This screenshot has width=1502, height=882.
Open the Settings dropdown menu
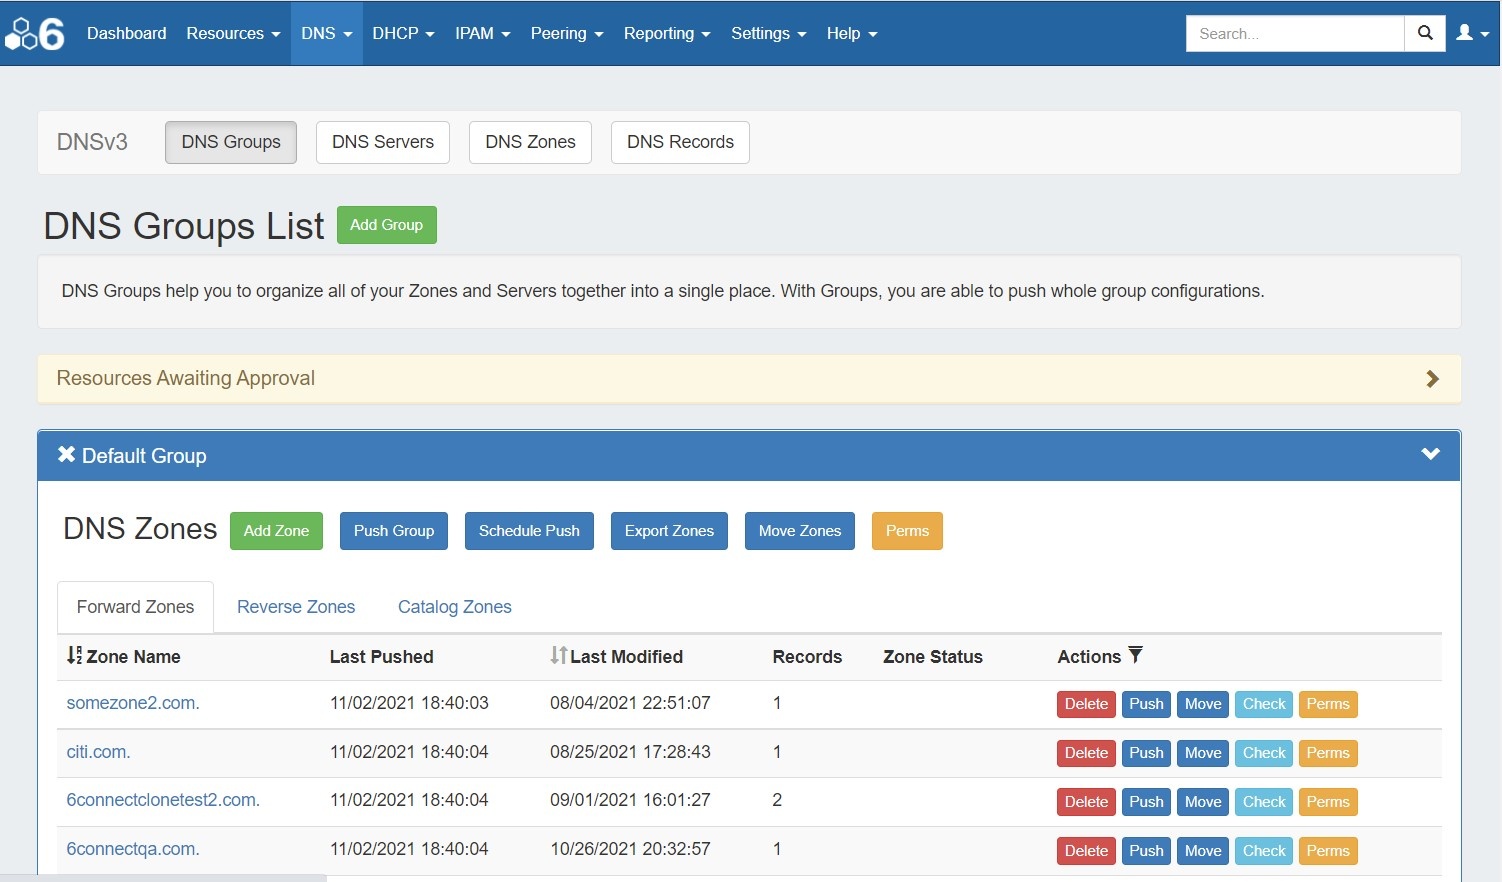tap(767, 33)
